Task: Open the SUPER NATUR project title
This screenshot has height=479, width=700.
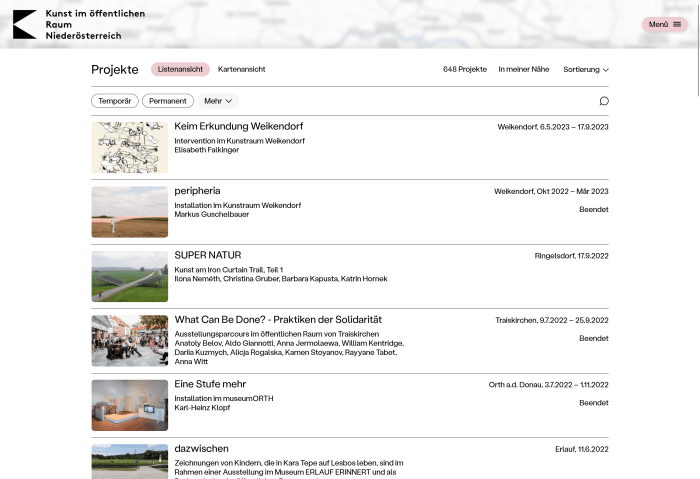Action: 207,255
